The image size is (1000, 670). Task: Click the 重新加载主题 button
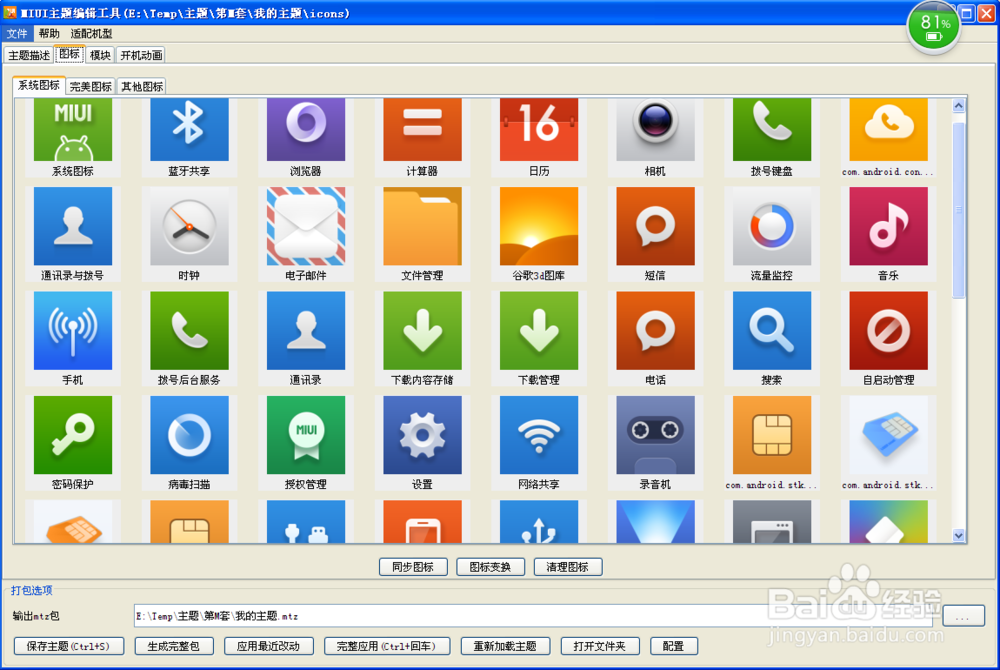(x=505, y=646)
